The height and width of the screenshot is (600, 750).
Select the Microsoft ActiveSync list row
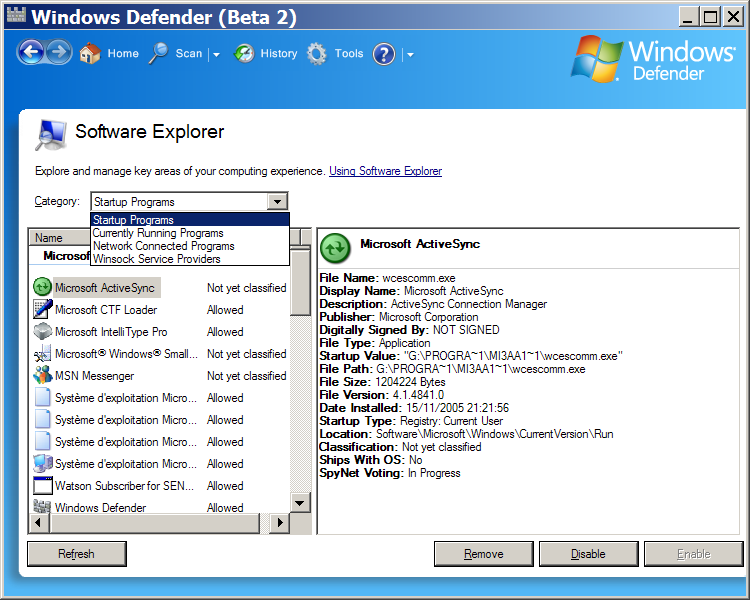(x=159, y=288)
